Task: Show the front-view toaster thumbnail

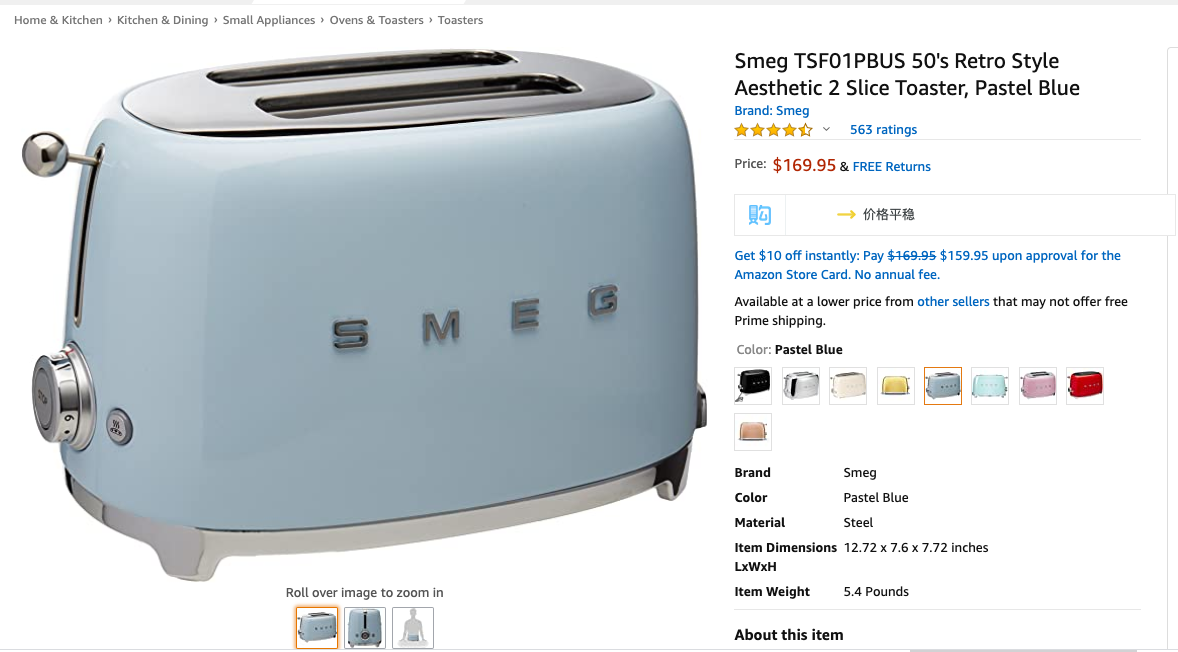Action: pos(365,627)
